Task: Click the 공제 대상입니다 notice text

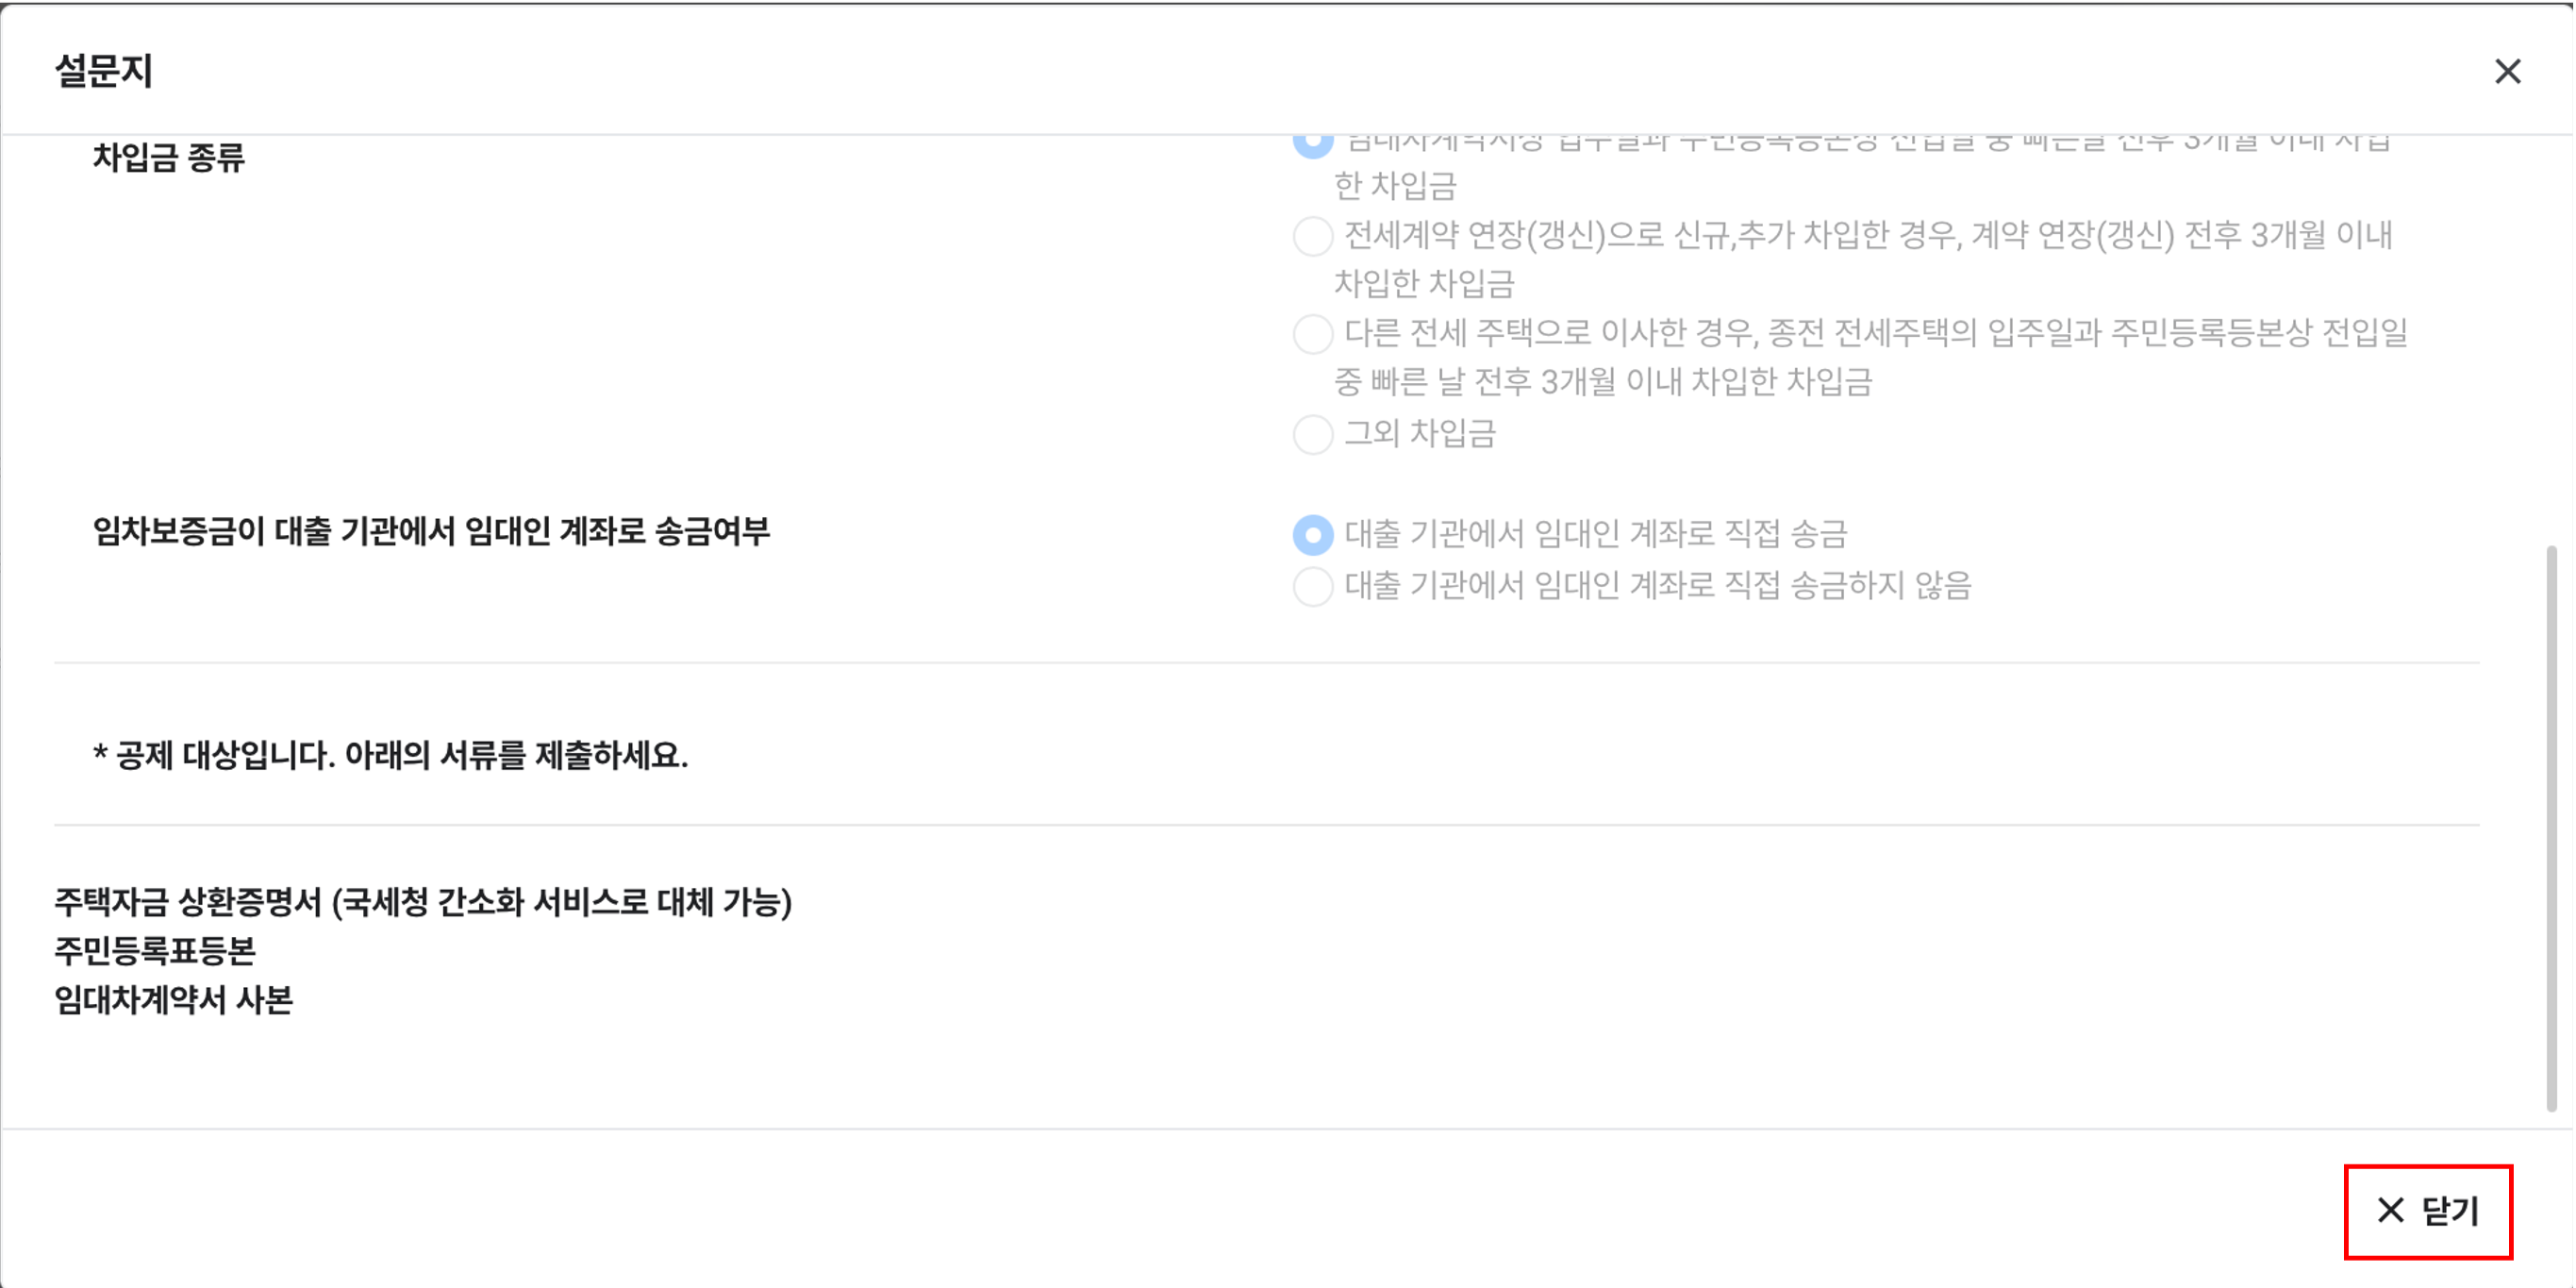Action: tap(390, 755)
